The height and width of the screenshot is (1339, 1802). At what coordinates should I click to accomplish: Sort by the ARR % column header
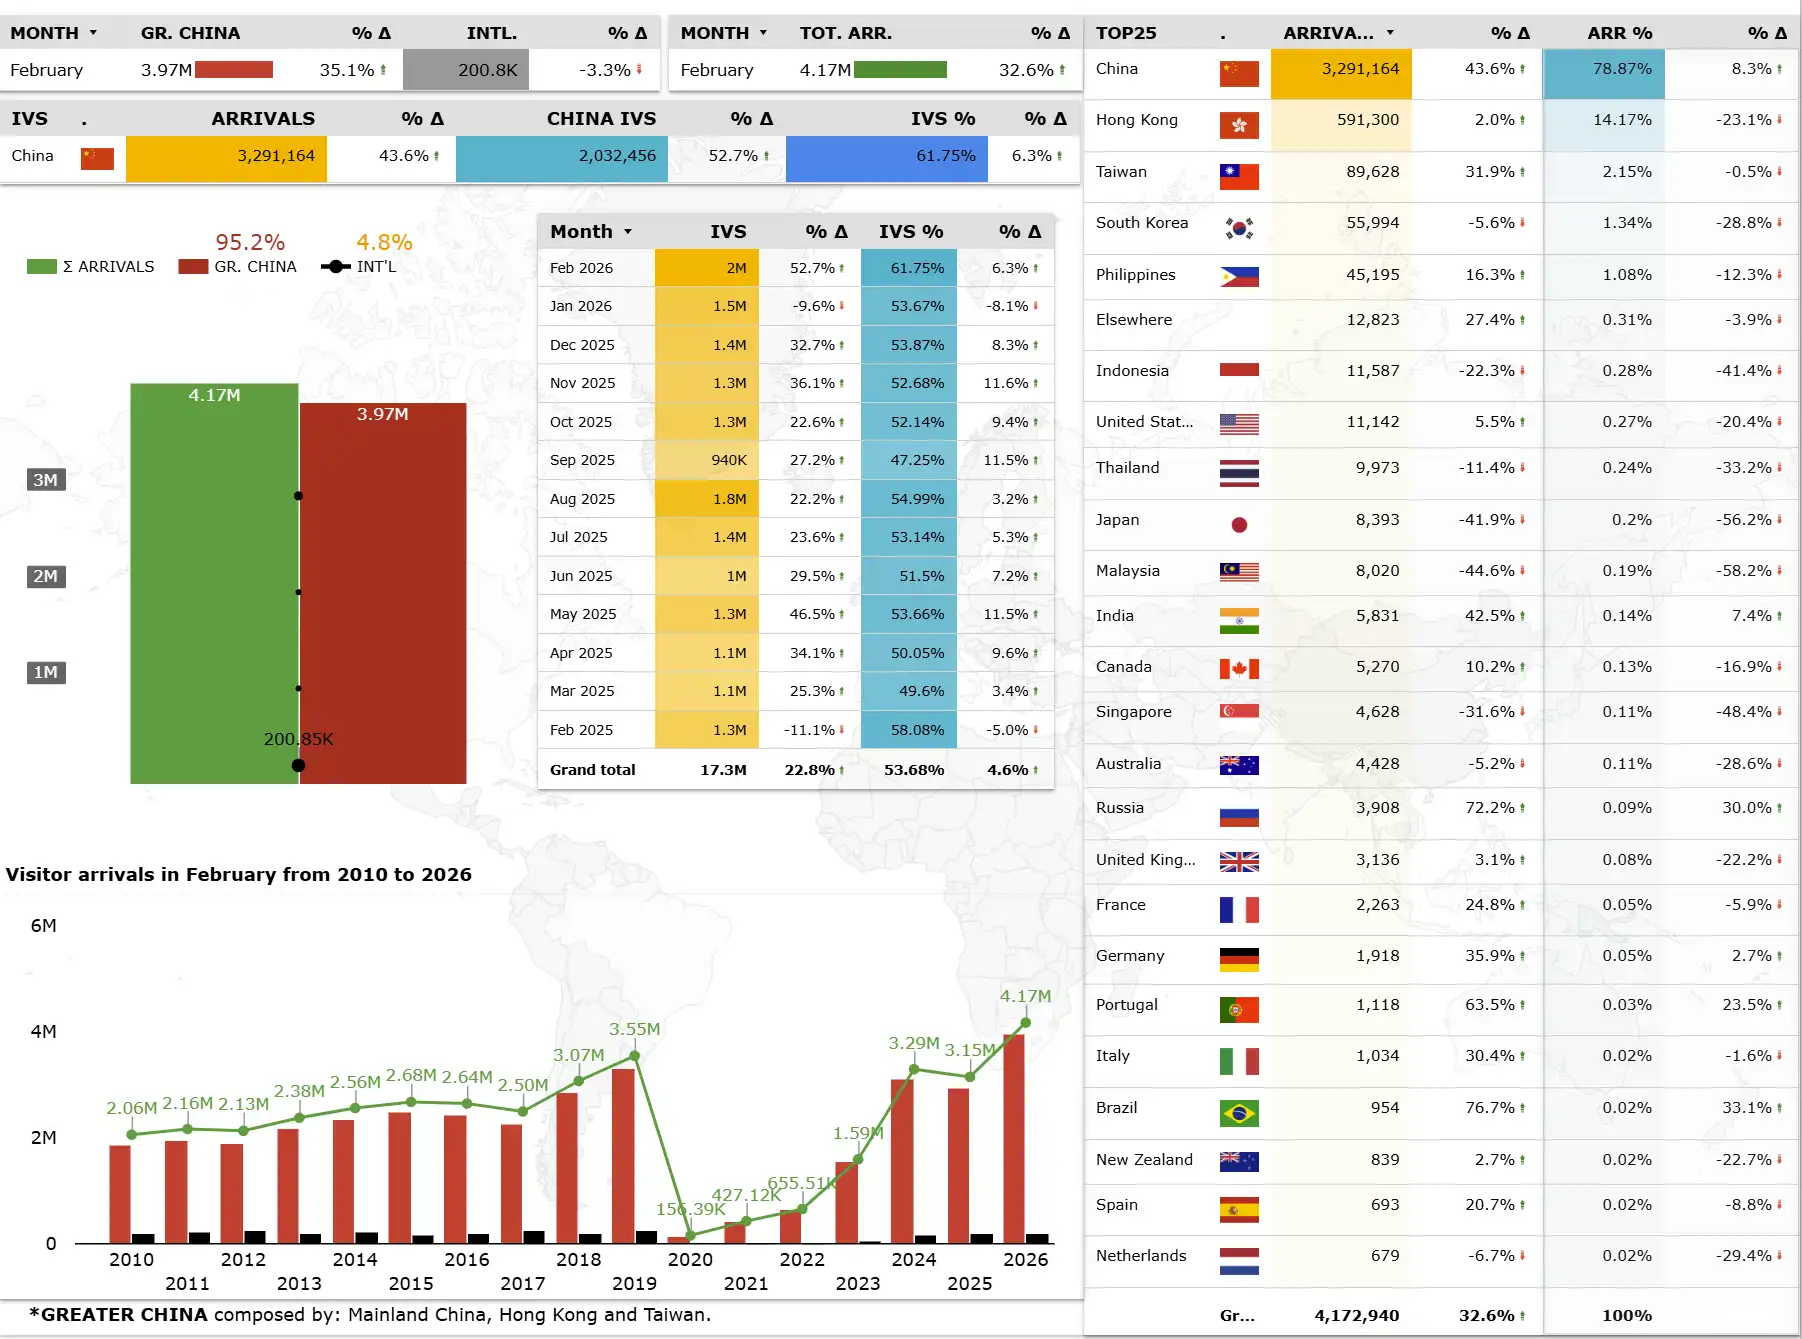(1620, 33)
